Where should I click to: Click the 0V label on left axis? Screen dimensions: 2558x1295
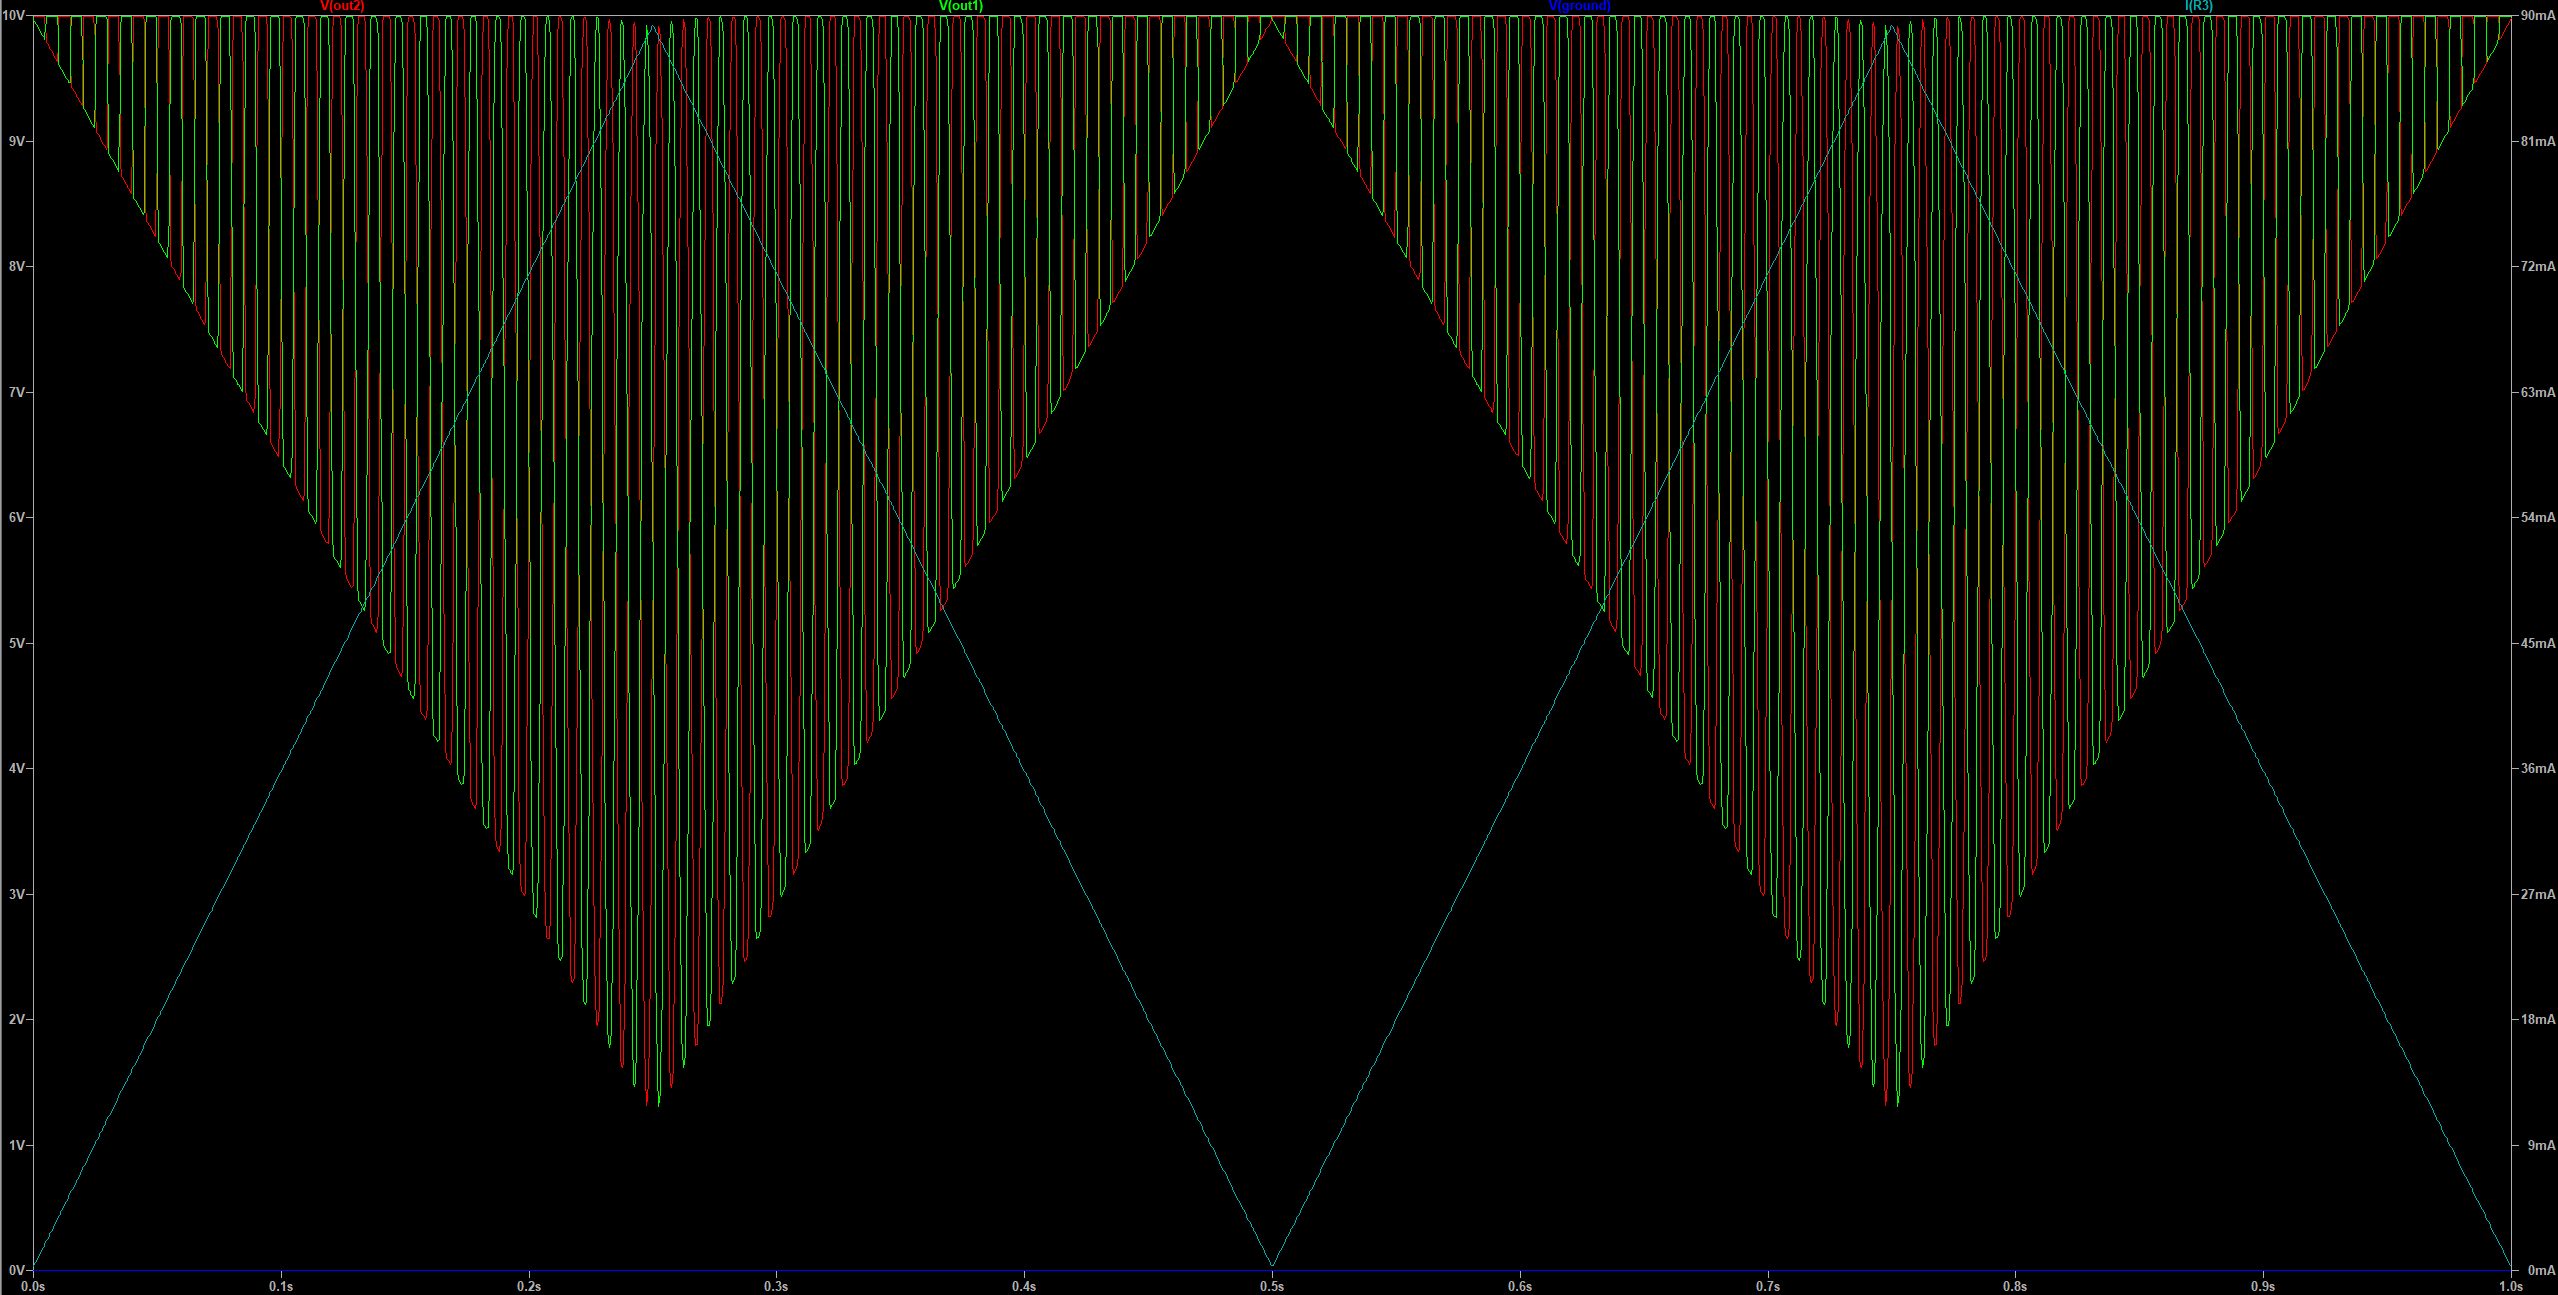tap(16, 1270)
